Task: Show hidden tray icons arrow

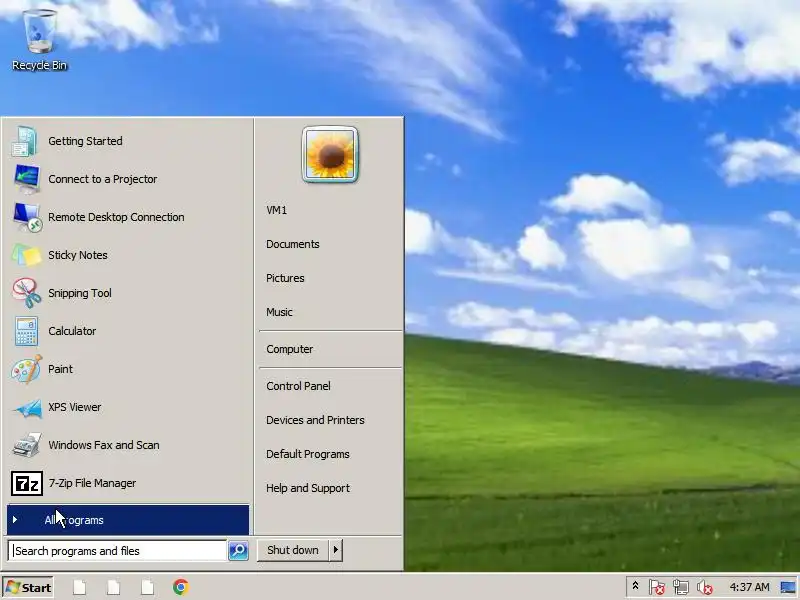Action: tap(635, 586)
